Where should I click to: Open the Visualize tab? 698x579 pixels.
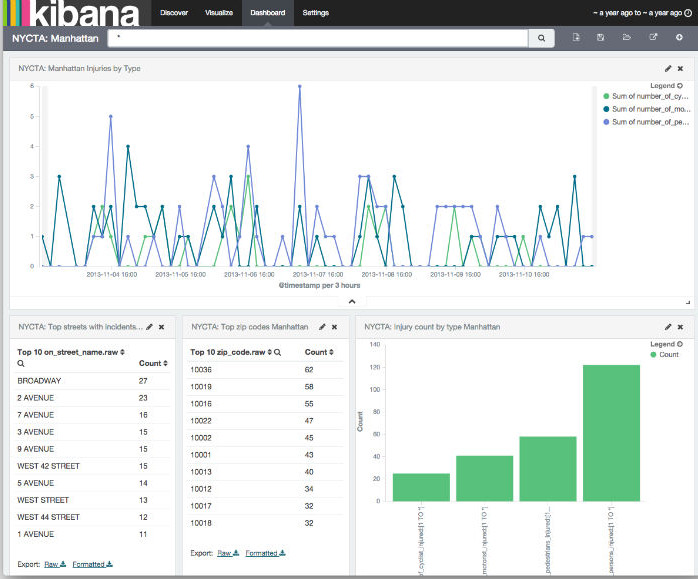(218, 13)
